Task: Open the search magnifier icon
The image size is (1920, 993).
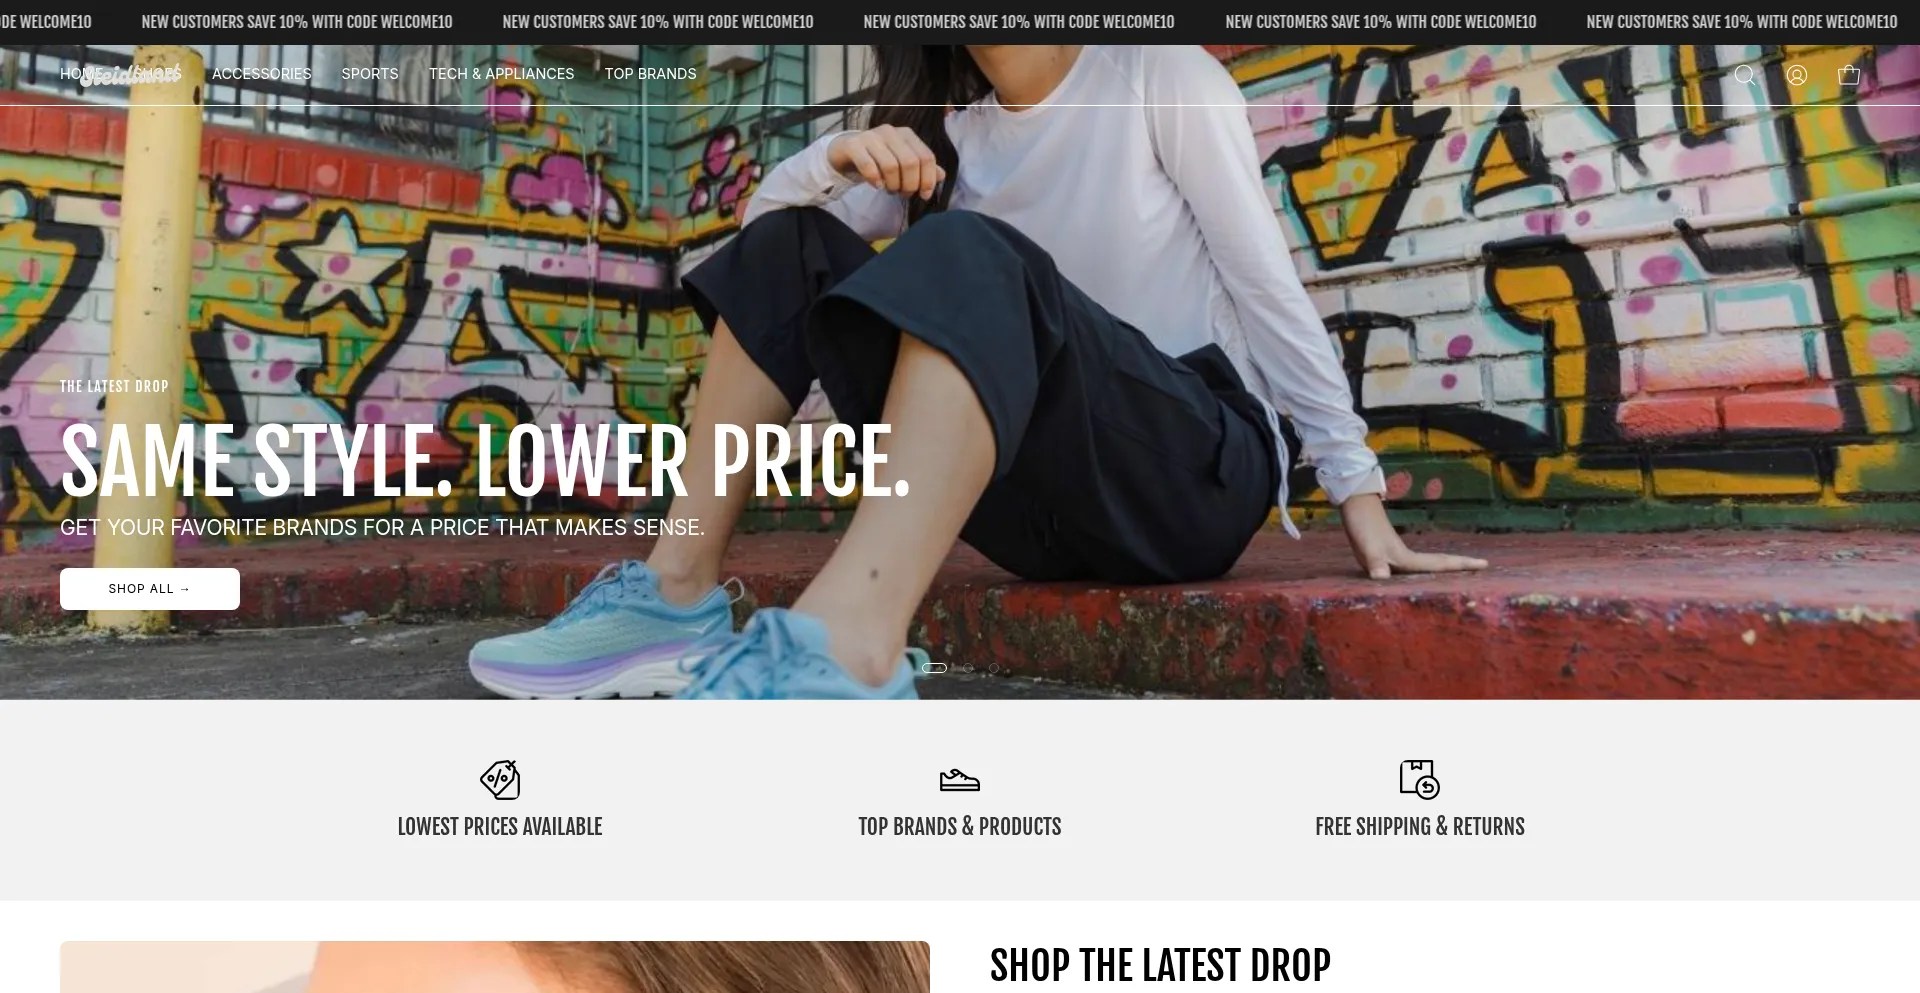Action: [x=1745, y=75]
